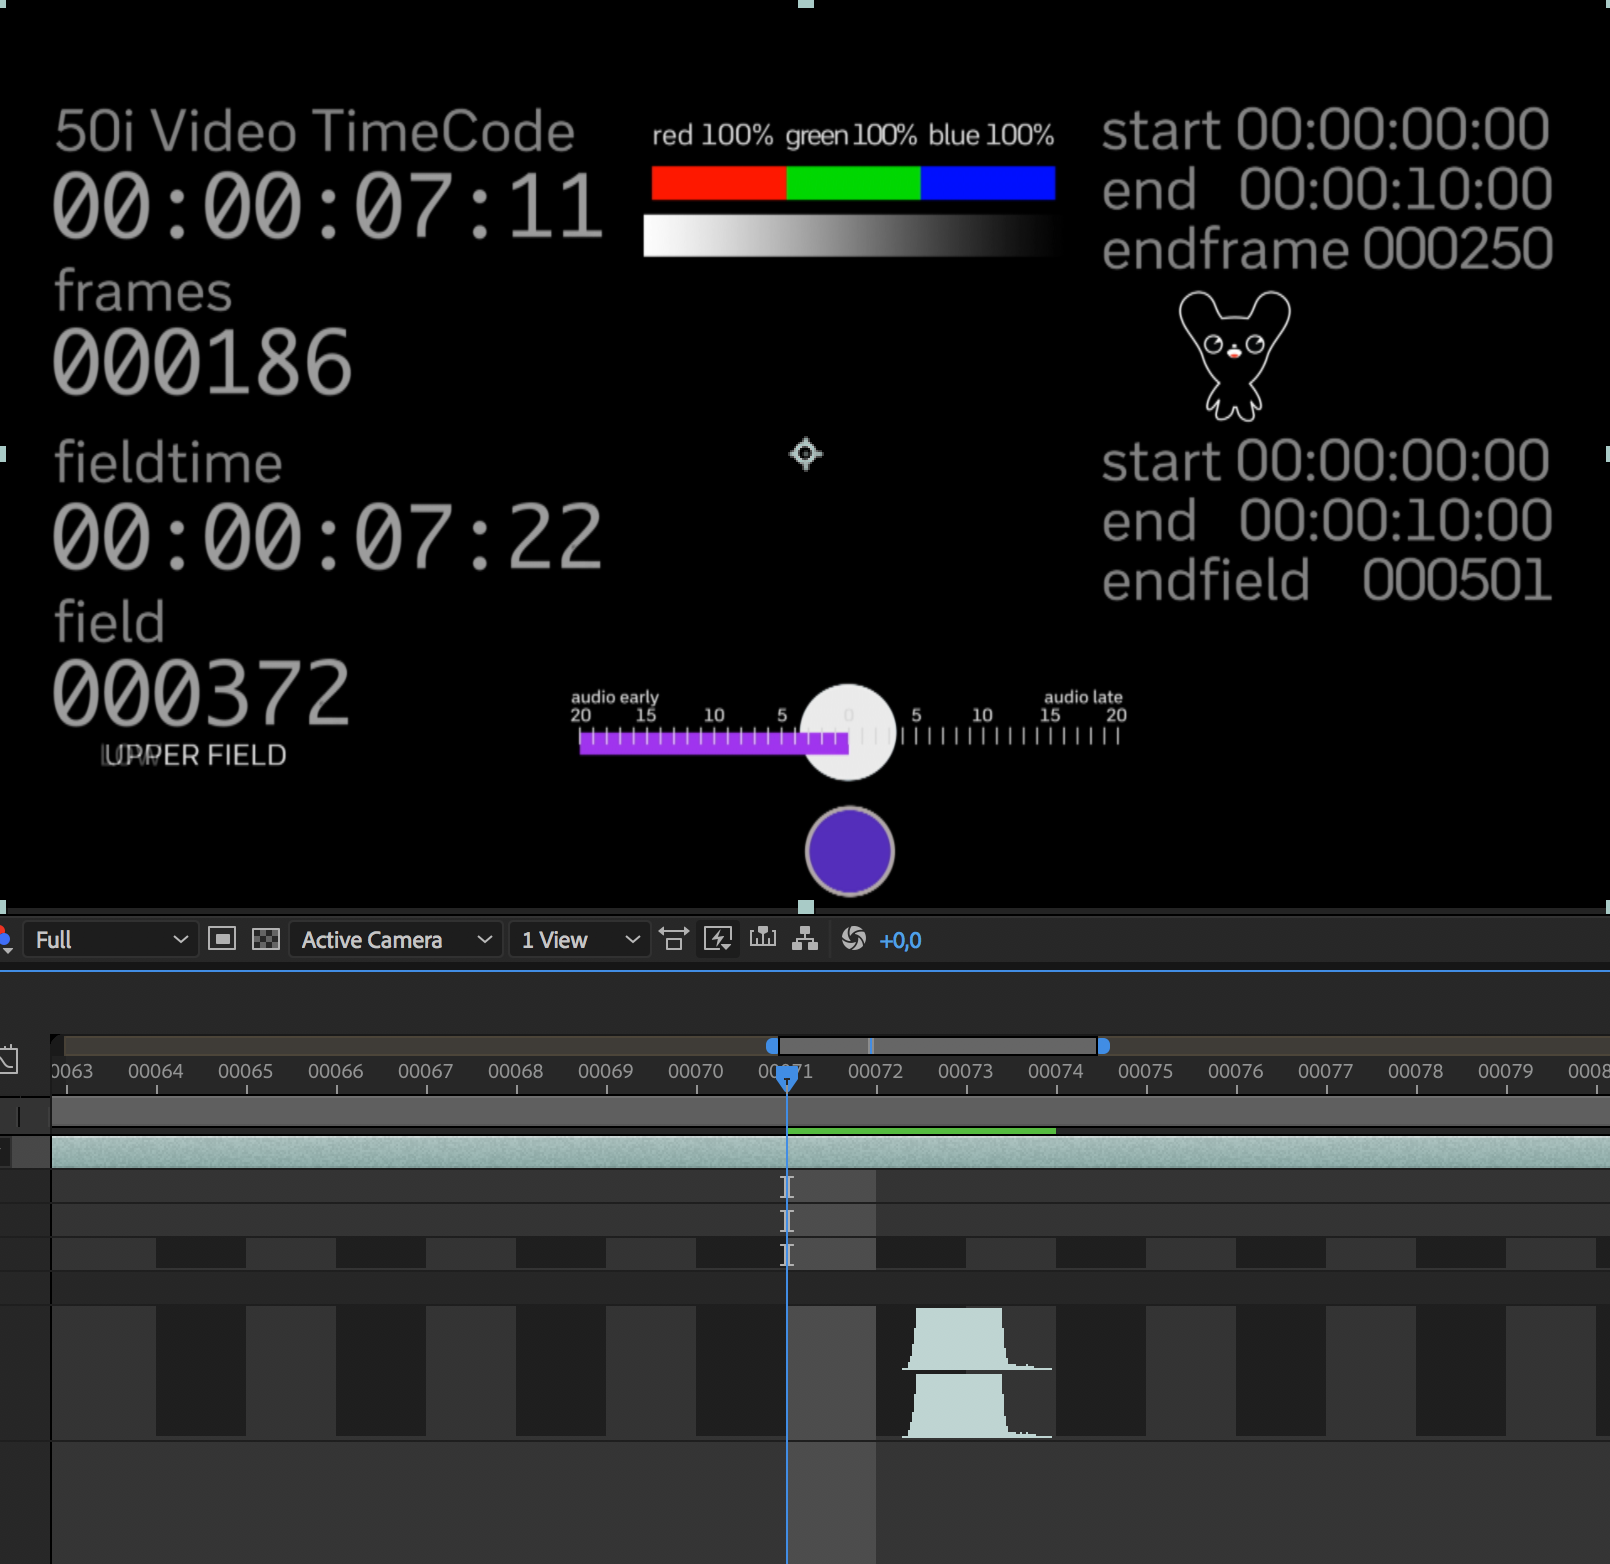The width and height of the screenshot is (1610, 1564).
Task: Click the UPPER FIELD label
Action: point(194,755)
